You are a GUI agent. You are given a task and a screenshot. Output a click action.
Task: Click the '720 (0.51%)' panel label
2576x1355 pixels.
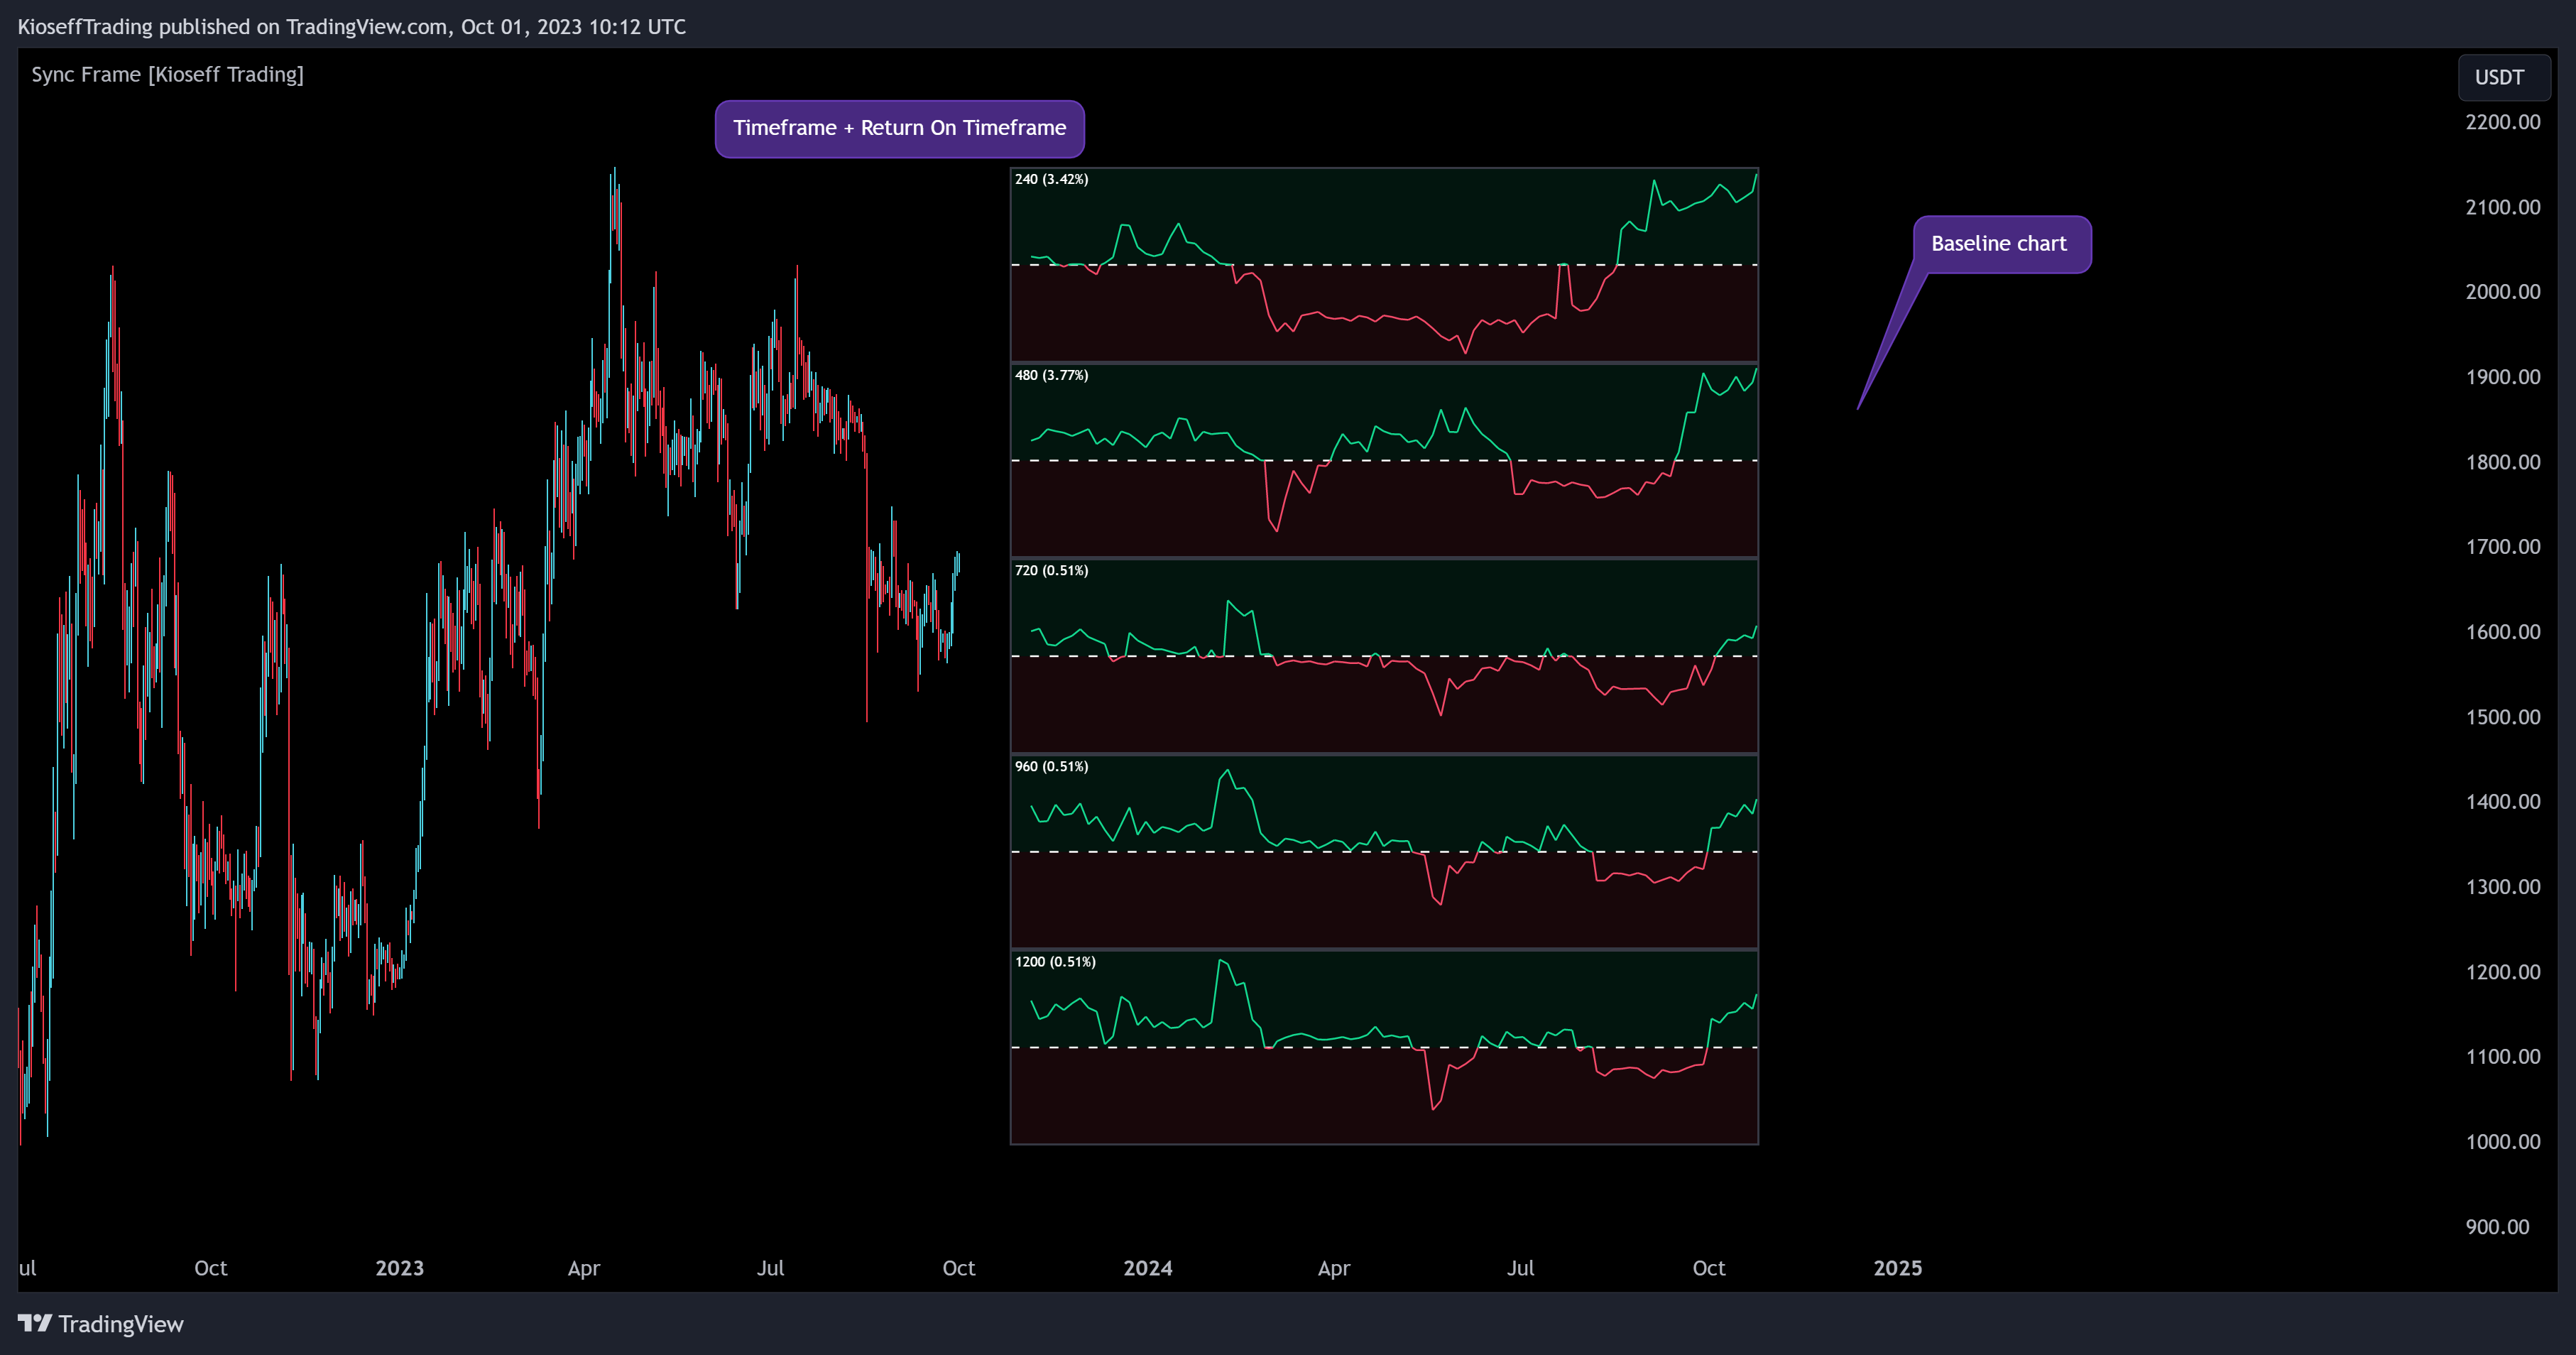1051,570
